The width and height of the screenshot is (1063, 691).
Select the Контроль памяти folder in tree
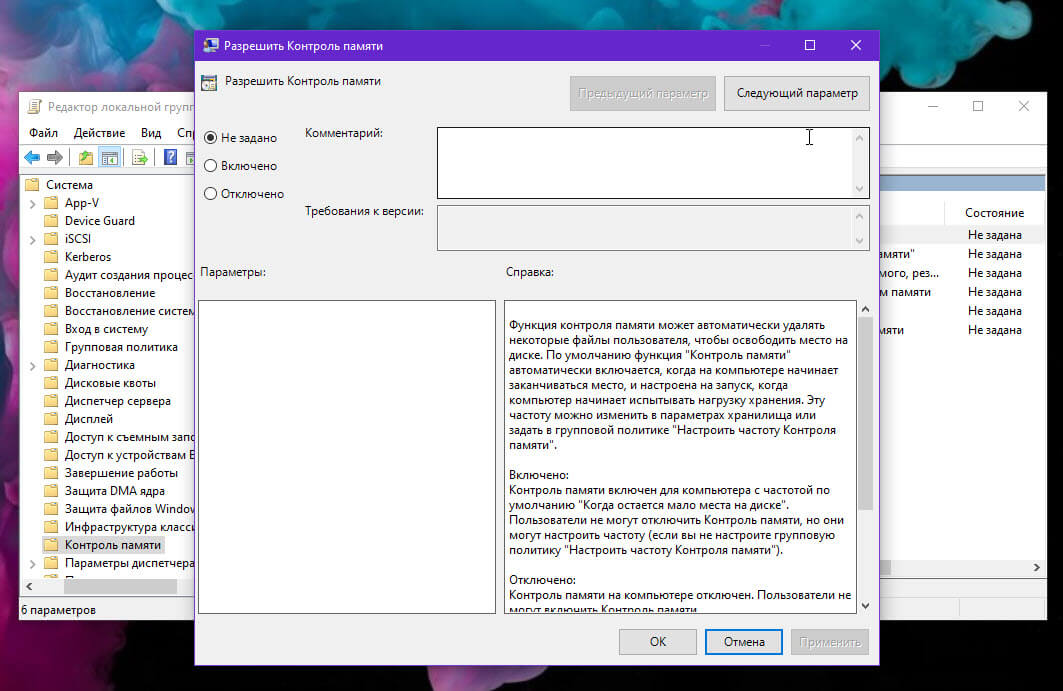coord(113,545)
